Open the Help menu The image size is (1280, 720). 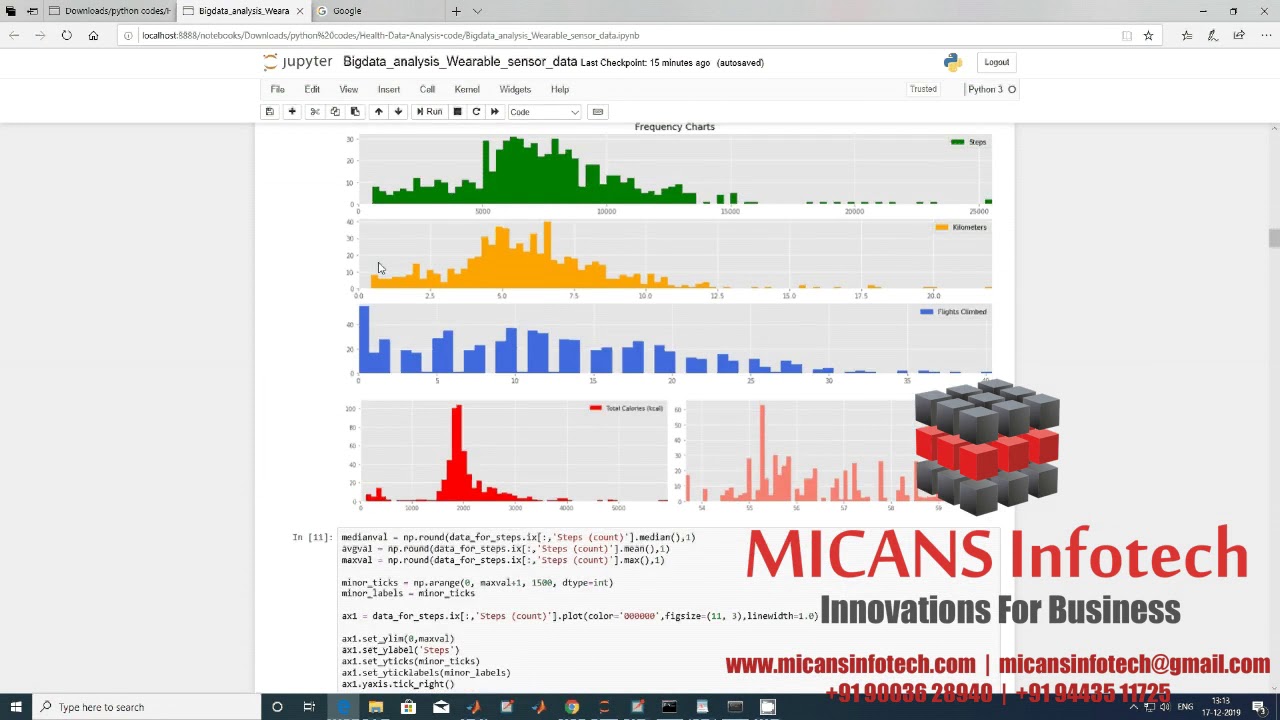(560, 89)
